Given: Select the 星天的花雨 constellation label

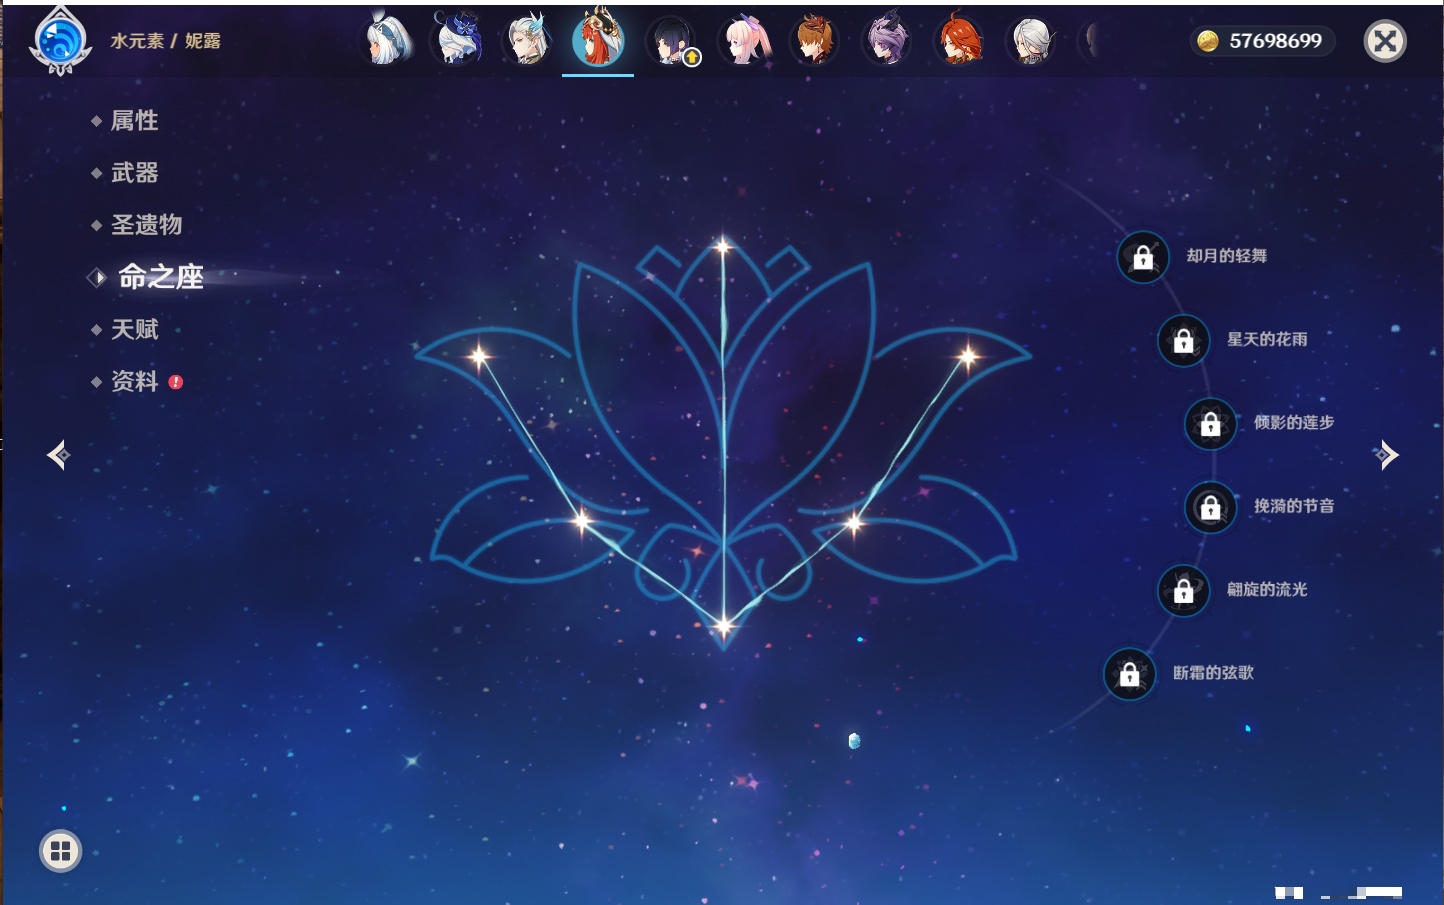Looking at the screenshot, I should pos(1267,339).
